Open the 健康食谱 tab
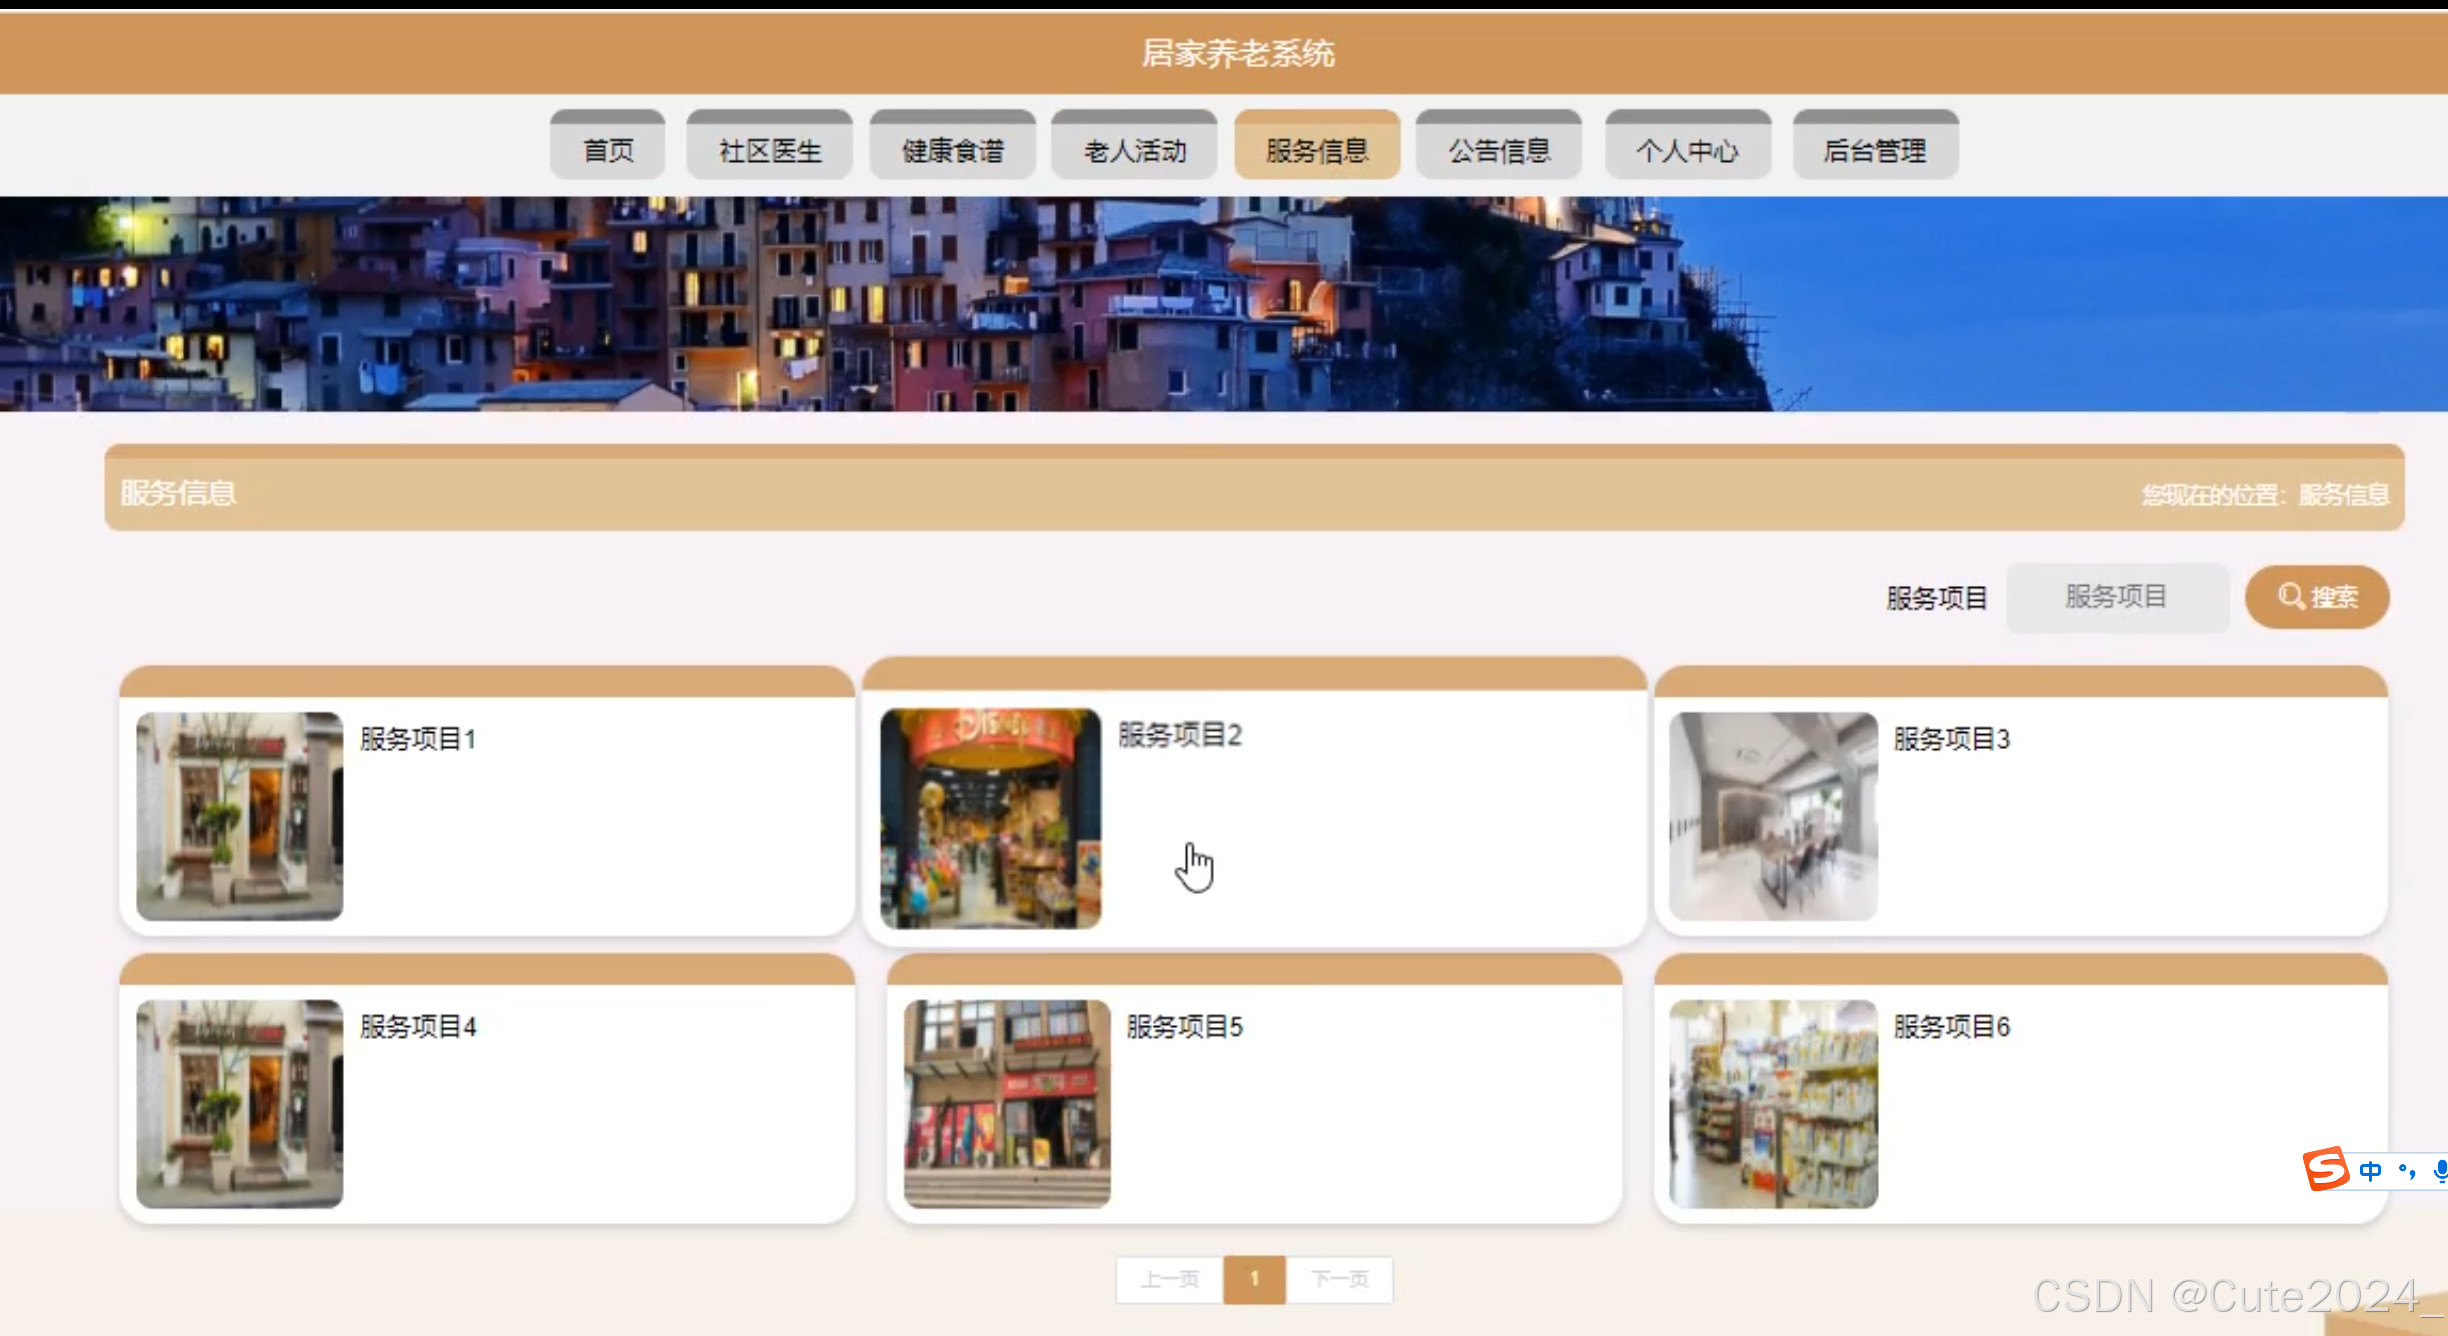2448x1336 pixels. (x=952, y=150)
